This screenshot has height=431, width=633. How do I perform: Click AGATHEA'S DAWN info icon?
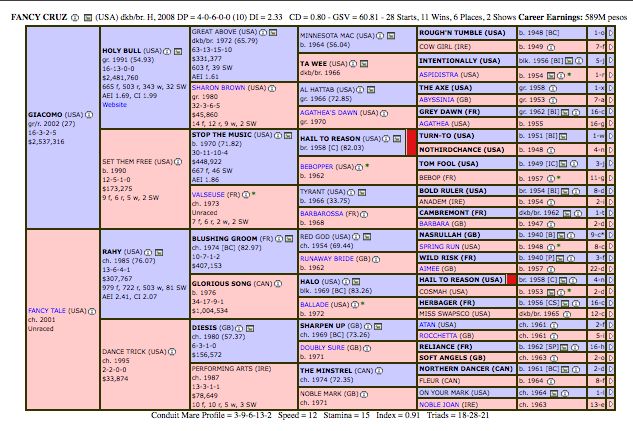(x=384, y=113)
